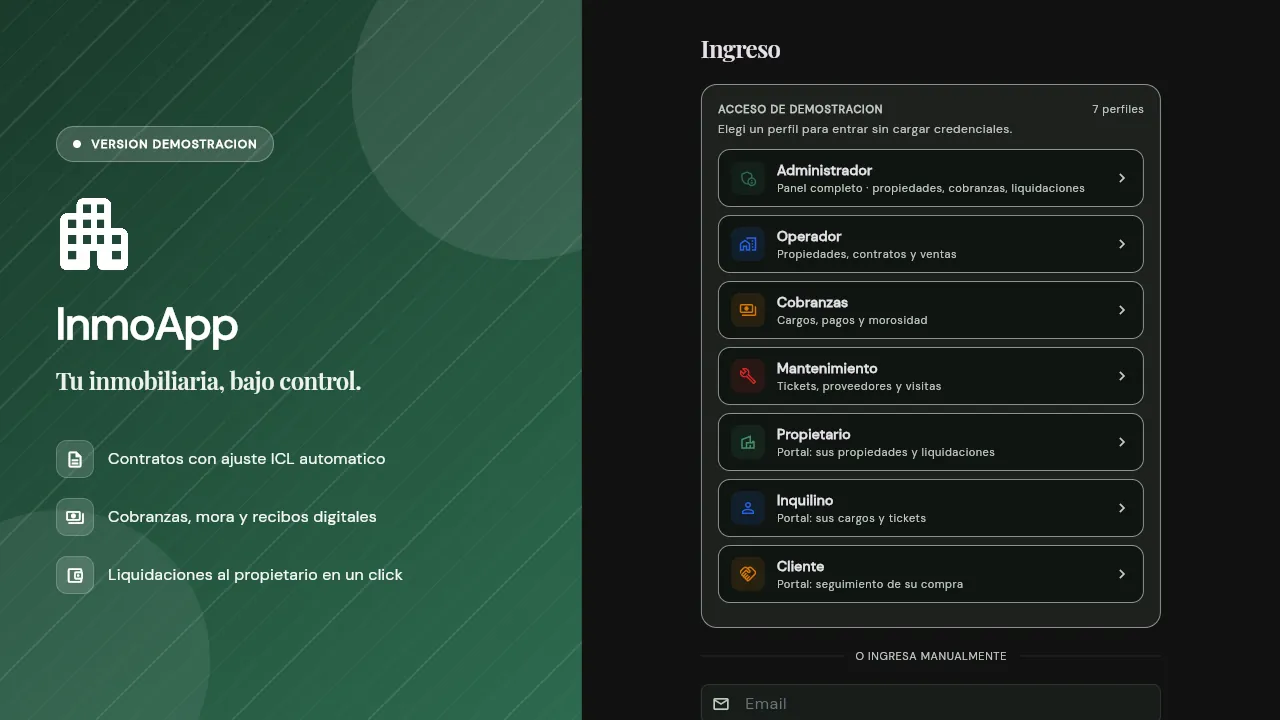Click the Propietario building icon
The width and height of the screenshot is (1280, 720).
point(748,442)
